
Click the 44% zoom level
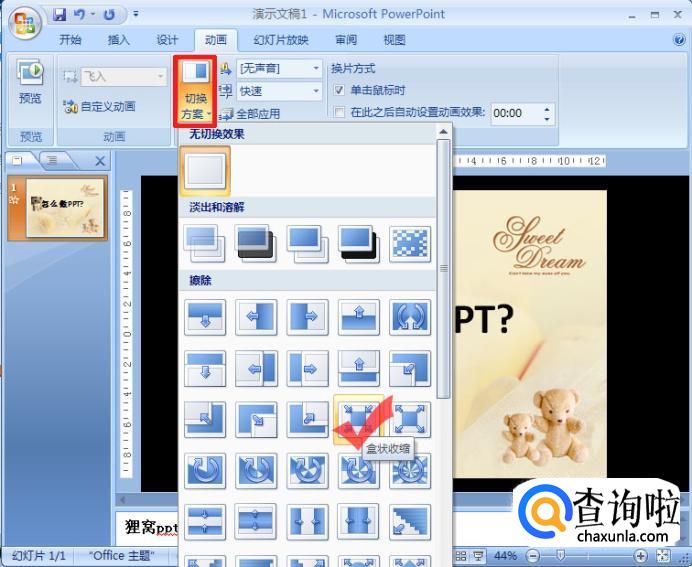tap(505, 556)
